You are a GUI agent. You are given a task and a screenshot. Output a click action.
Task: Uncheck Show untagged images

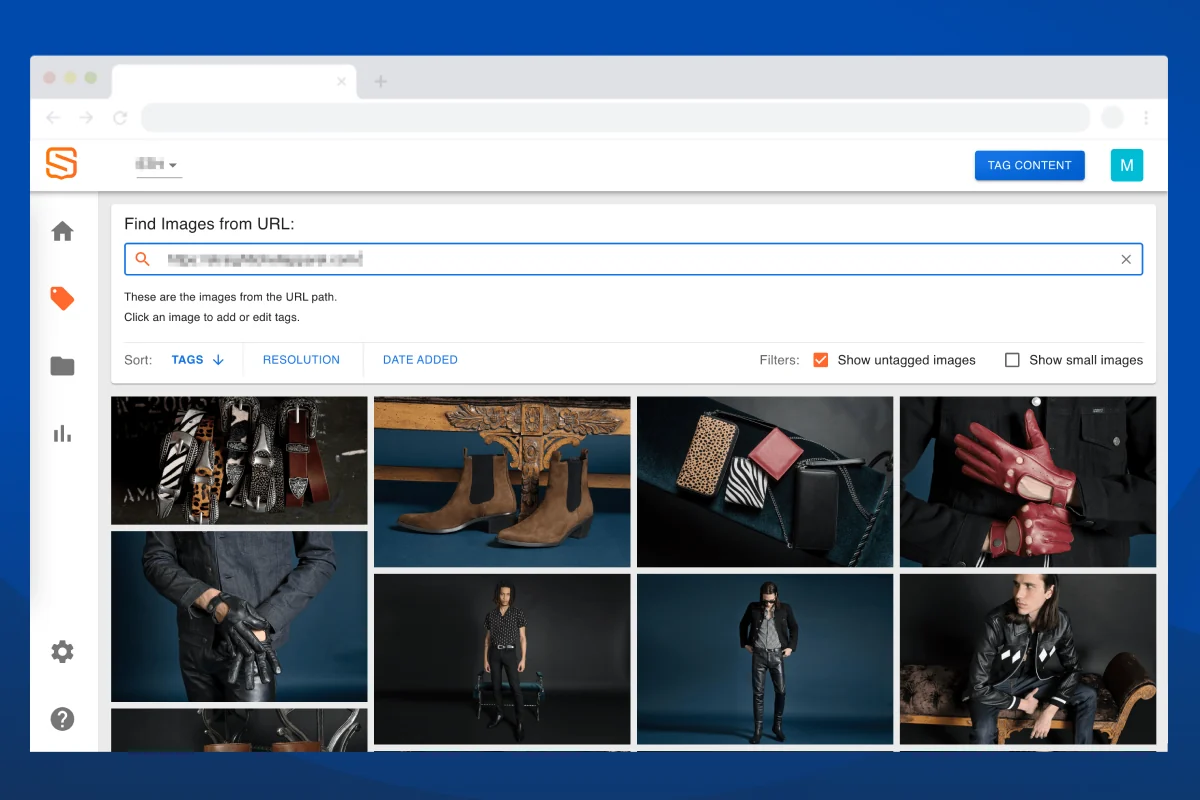coord(821,360)
